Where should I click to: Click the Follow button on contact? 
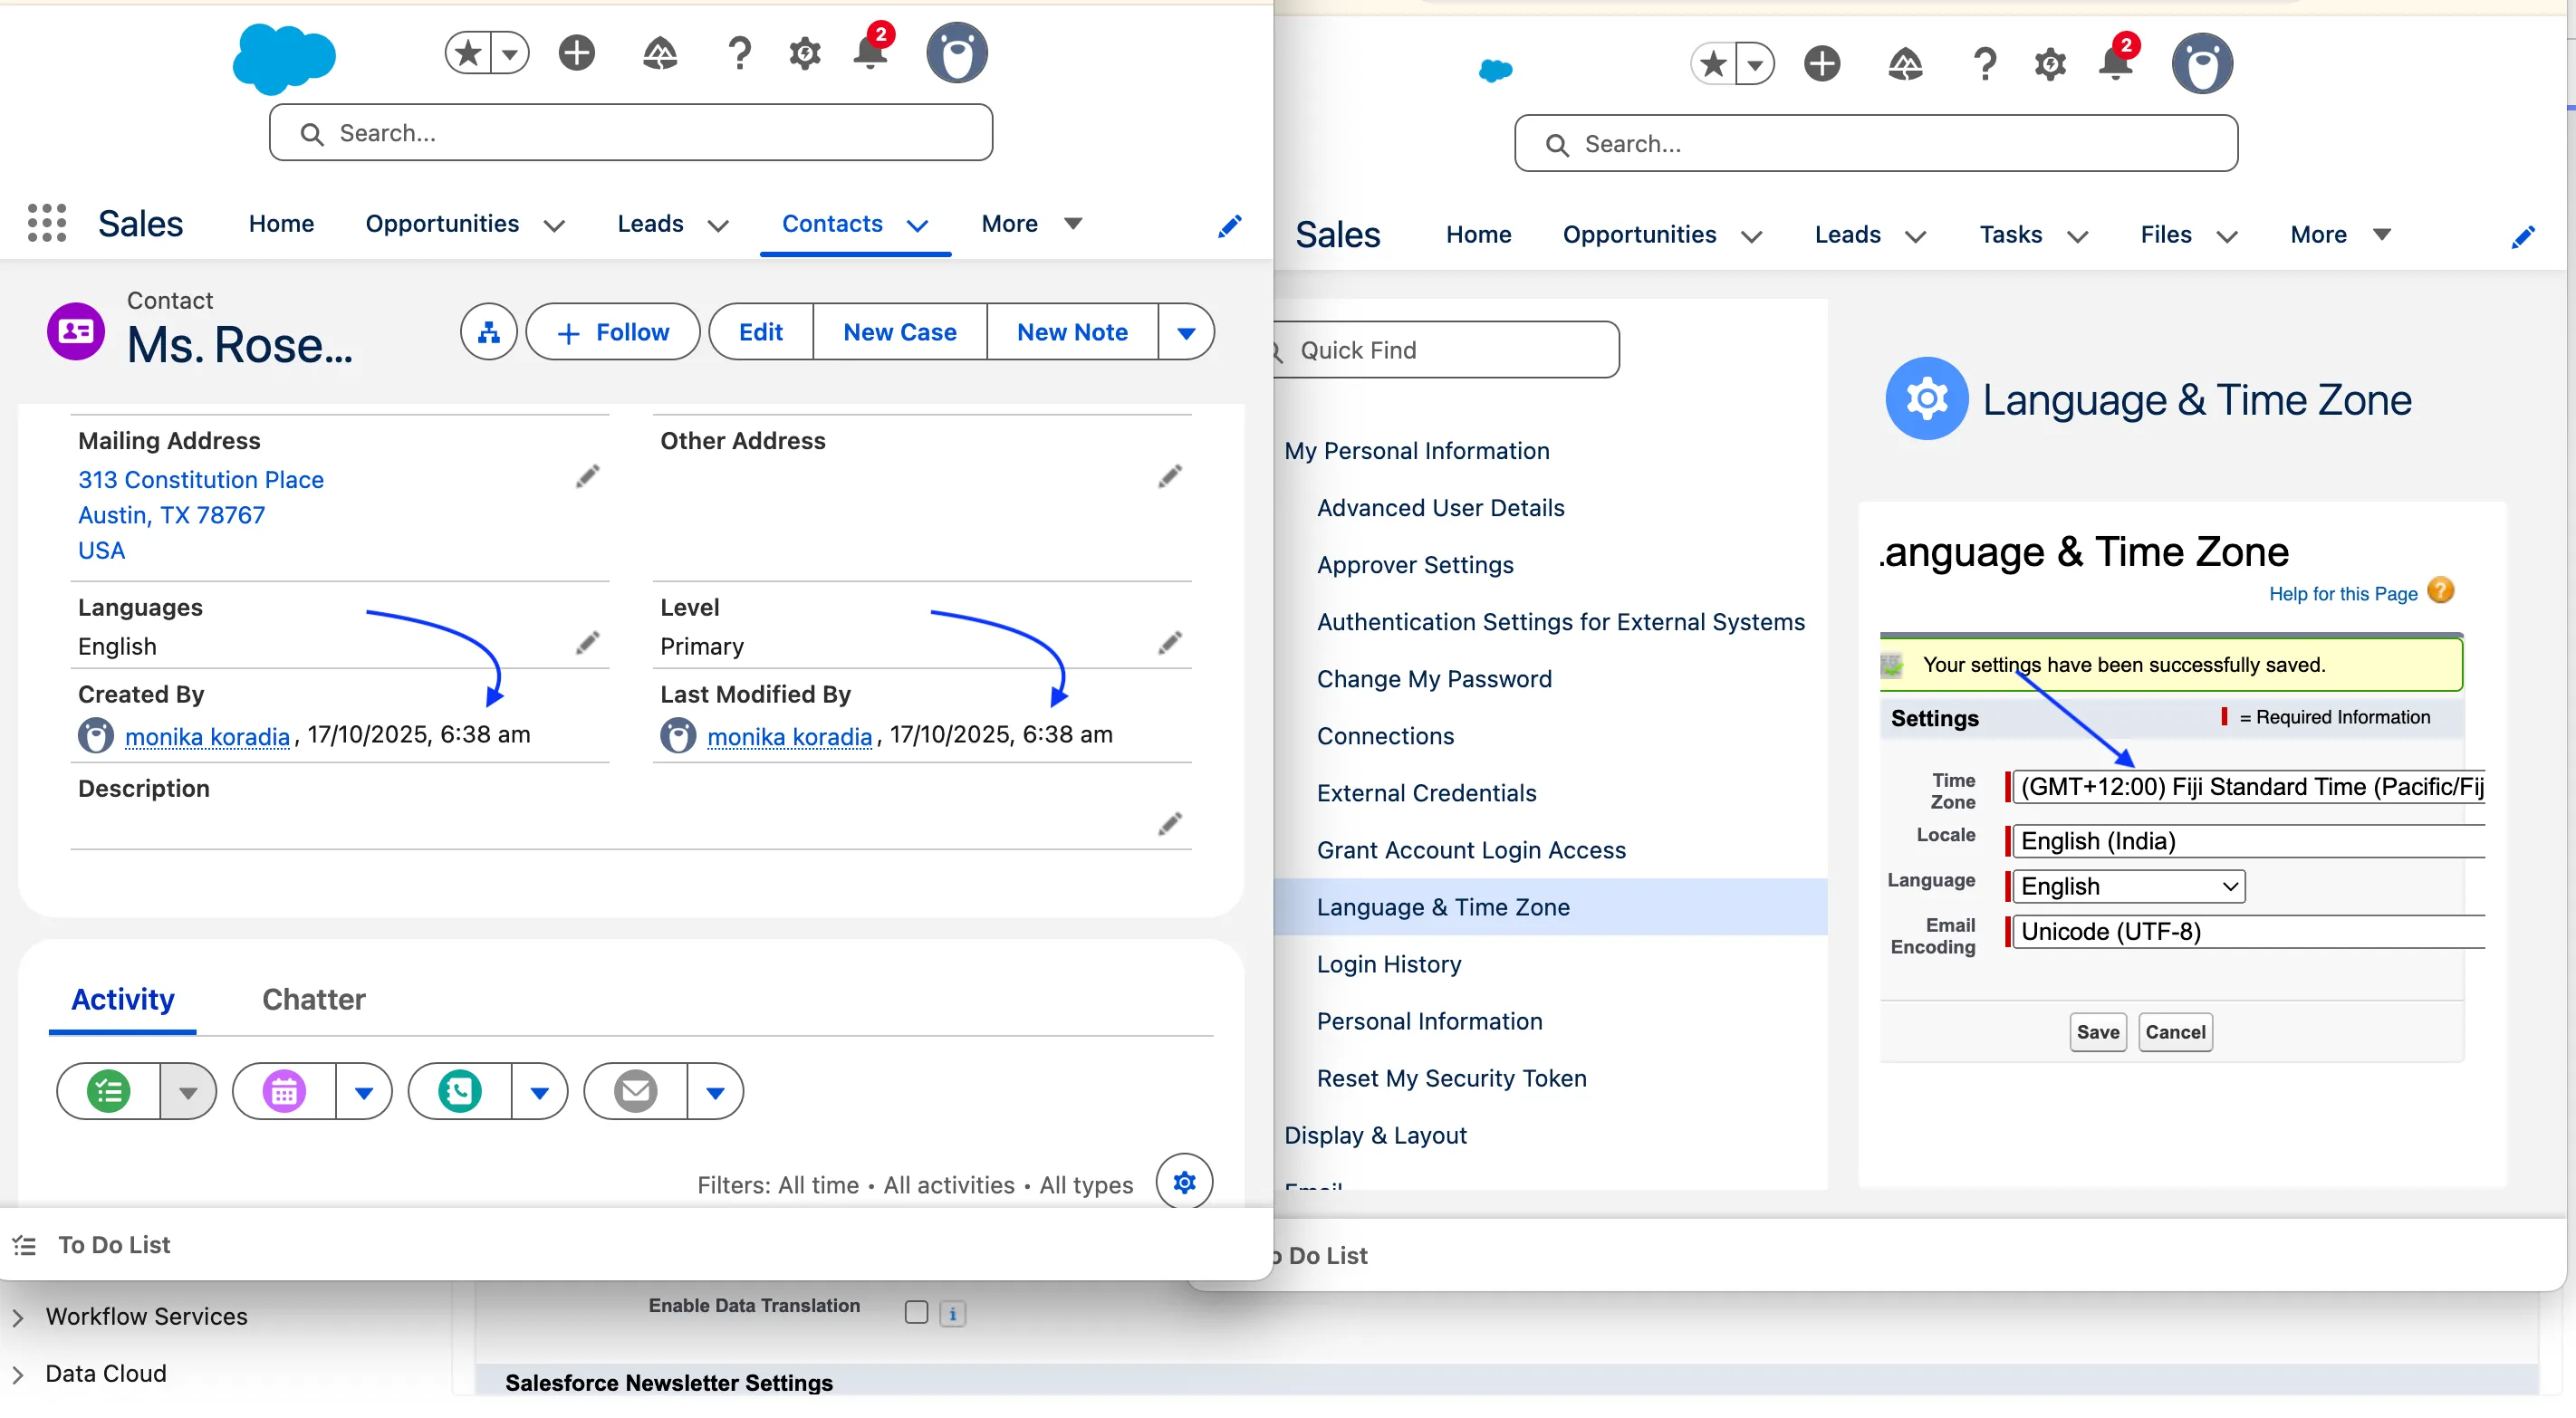pyautogui.click(x=613, y=332)
